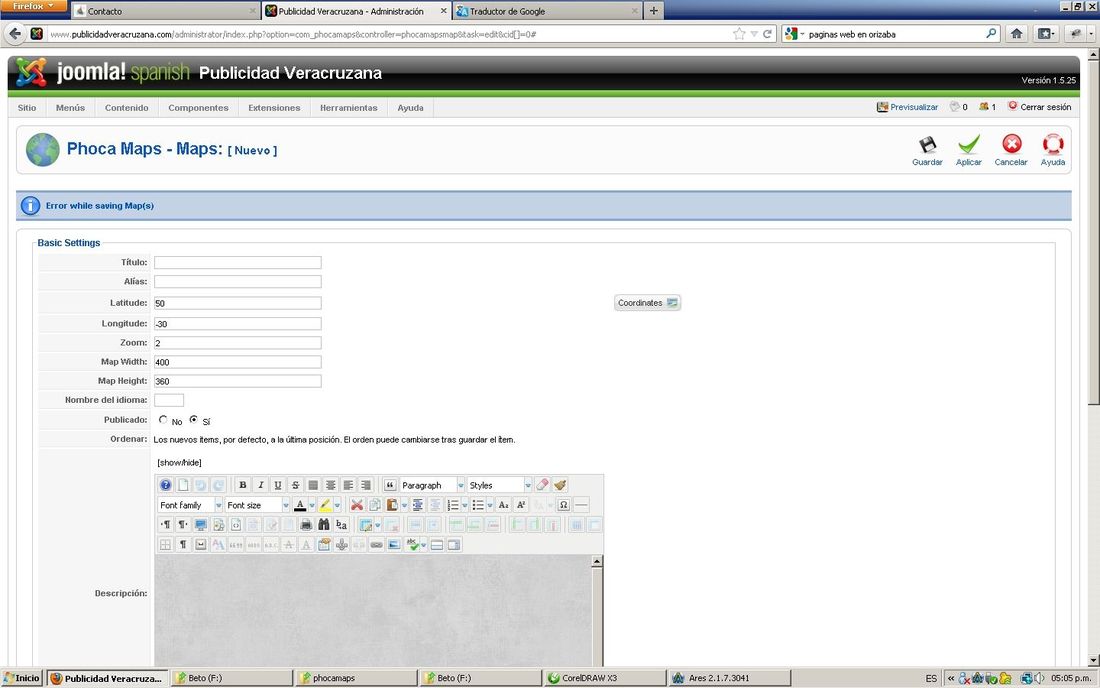1100x688 pixels.
Task: Open the Extensiones menu
Action: [274, 107]
